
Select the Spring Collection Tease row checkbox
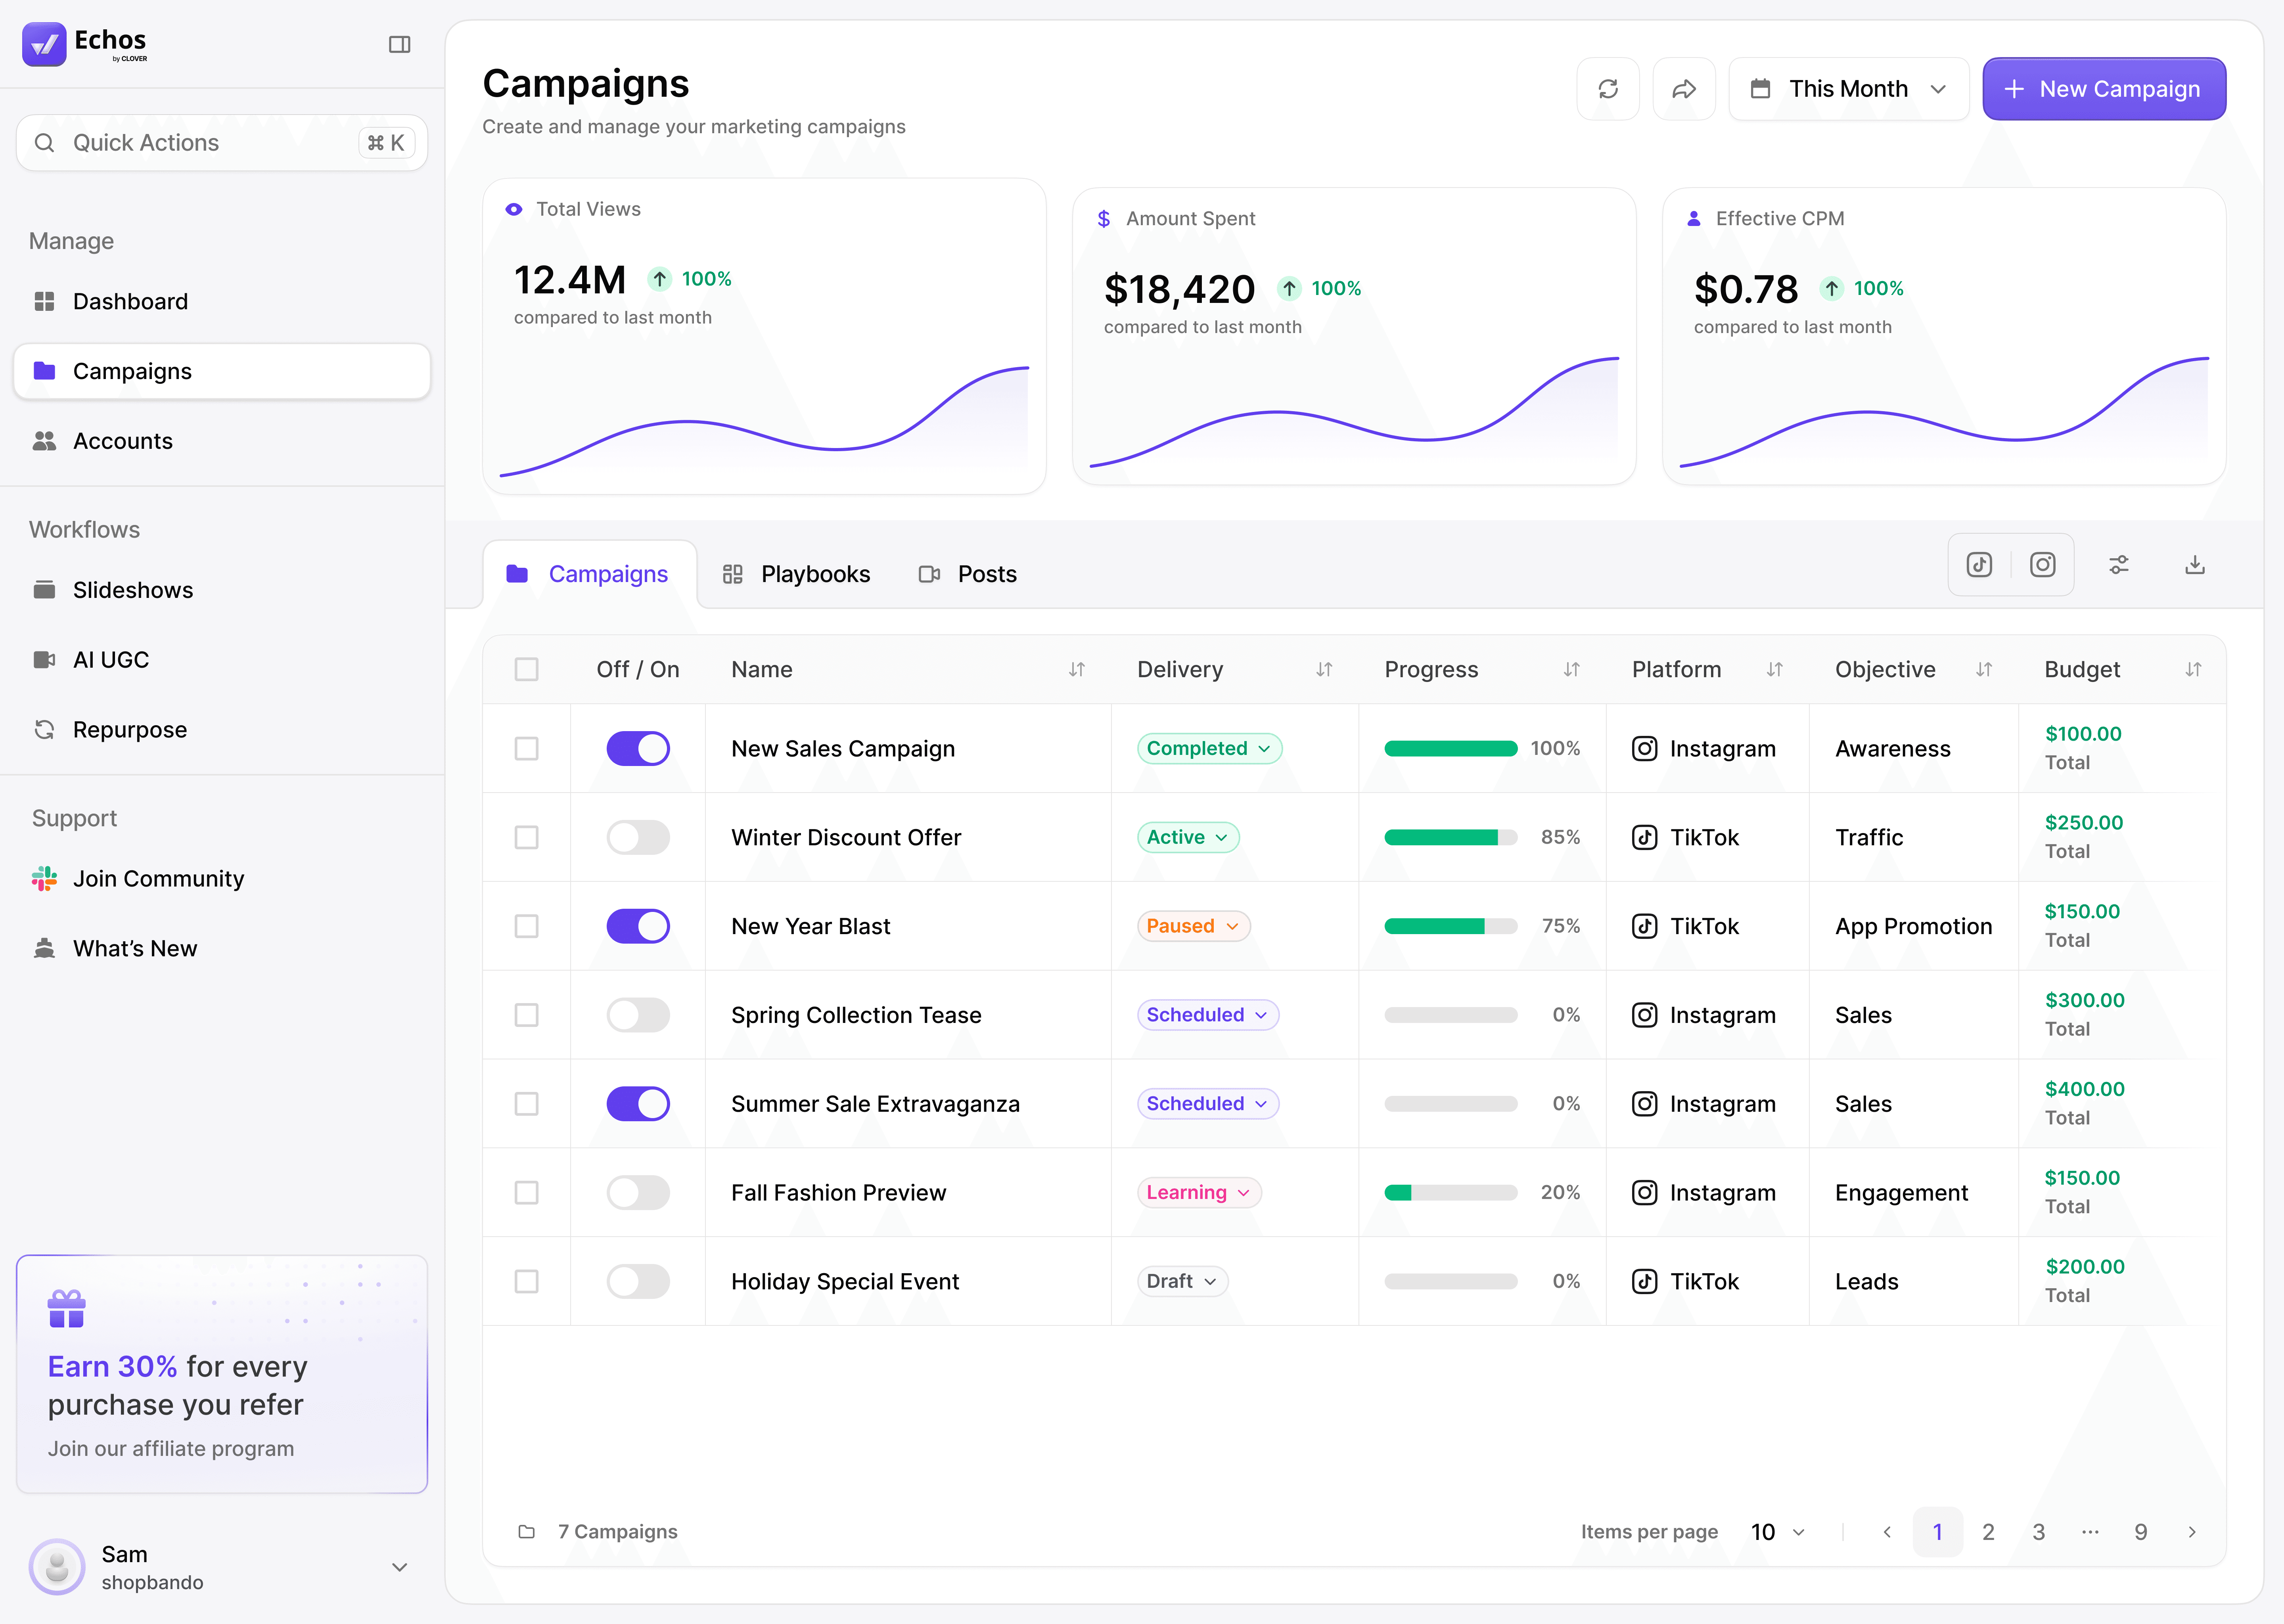[527, 1015]
